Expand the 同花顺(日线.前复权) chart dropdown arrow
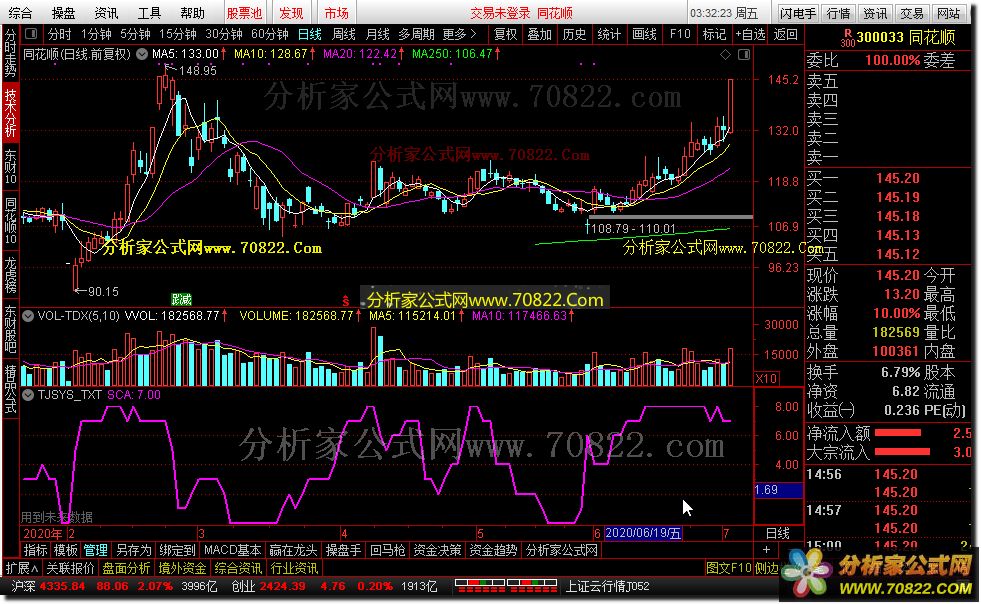981x604 pixels. pos(142,54)
